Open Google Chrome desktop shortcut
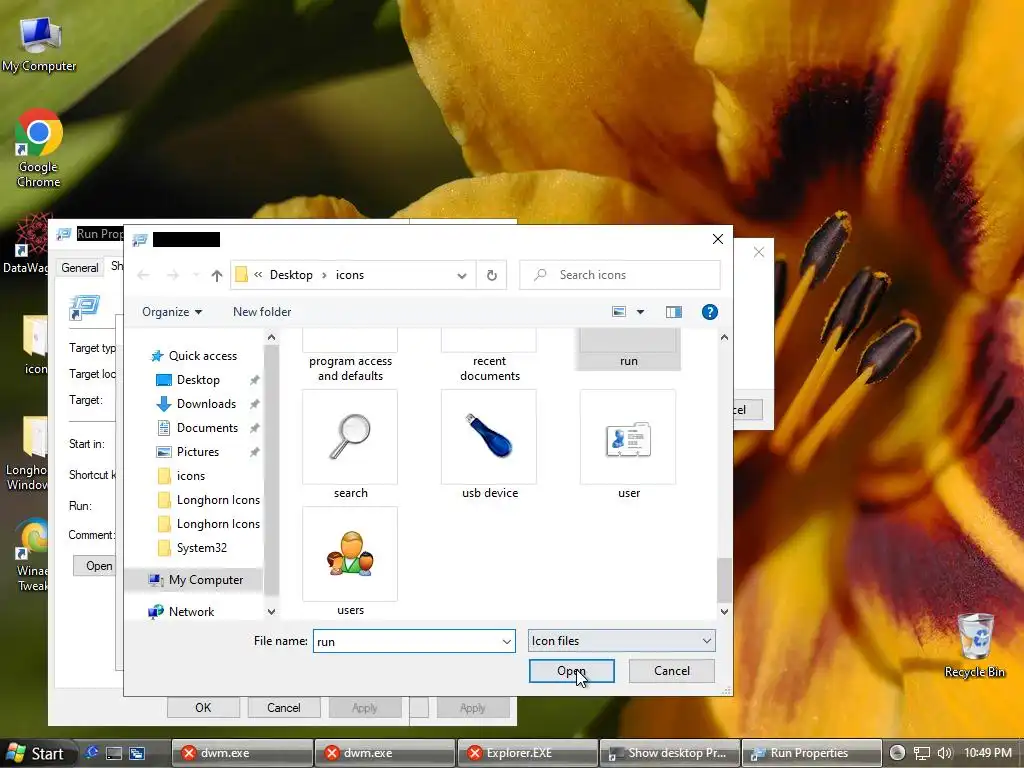 coord(39,149)
